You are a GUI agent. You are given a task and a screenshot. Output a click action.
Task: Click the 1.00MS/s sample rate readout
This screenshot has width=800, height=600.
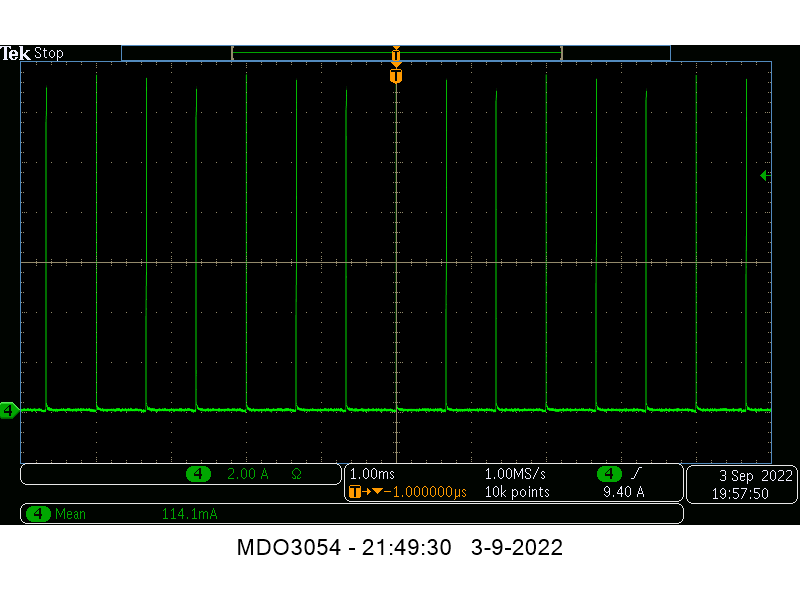[517, 474]
